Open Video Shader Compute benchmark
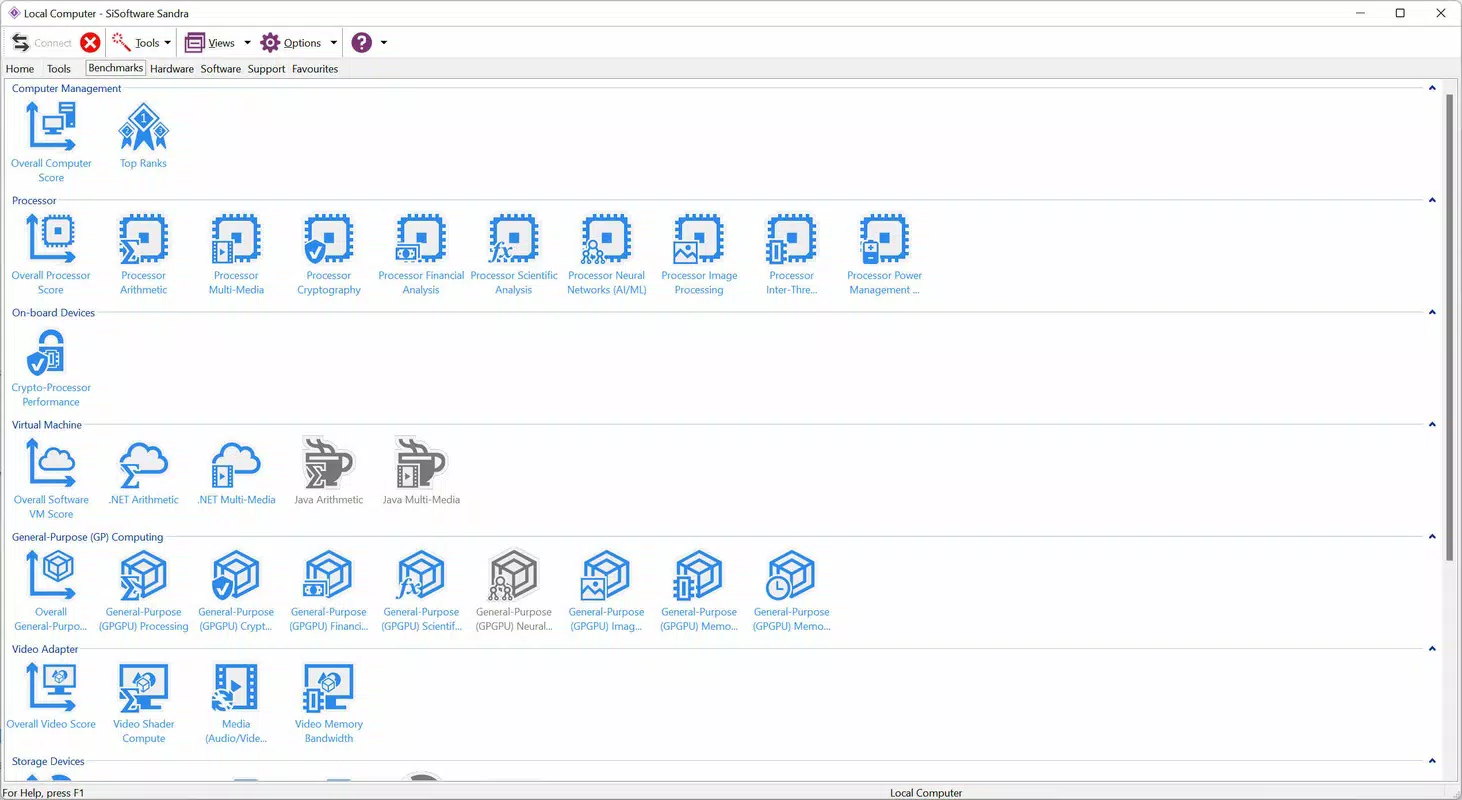The image size is (1462, 800). pyautogui.click(x=144, y=702)
